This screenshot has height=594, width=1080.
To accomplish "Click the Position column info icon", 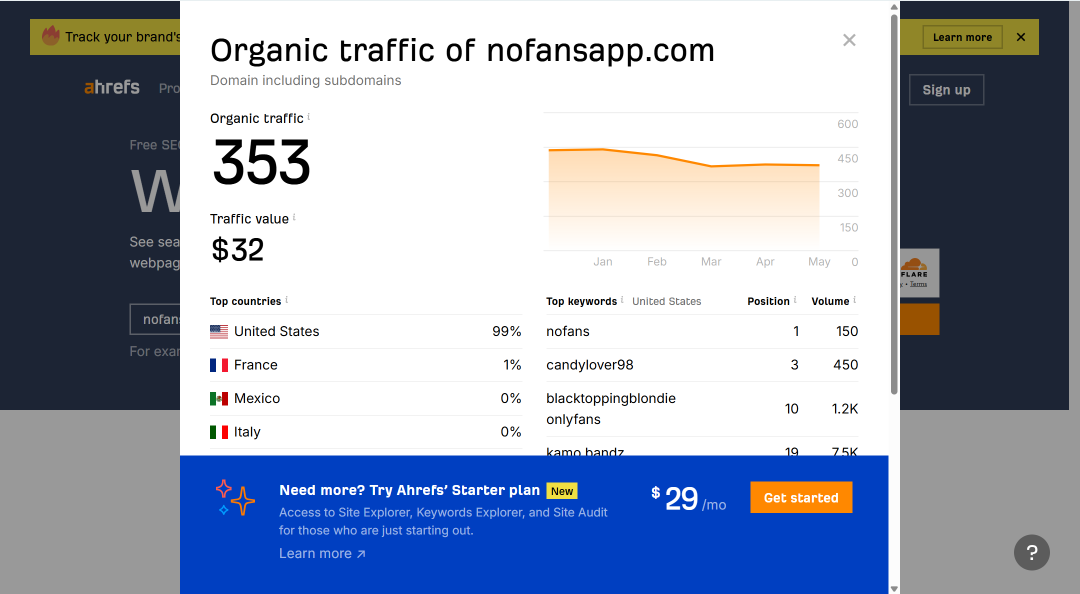I will [x=795, y=300].
